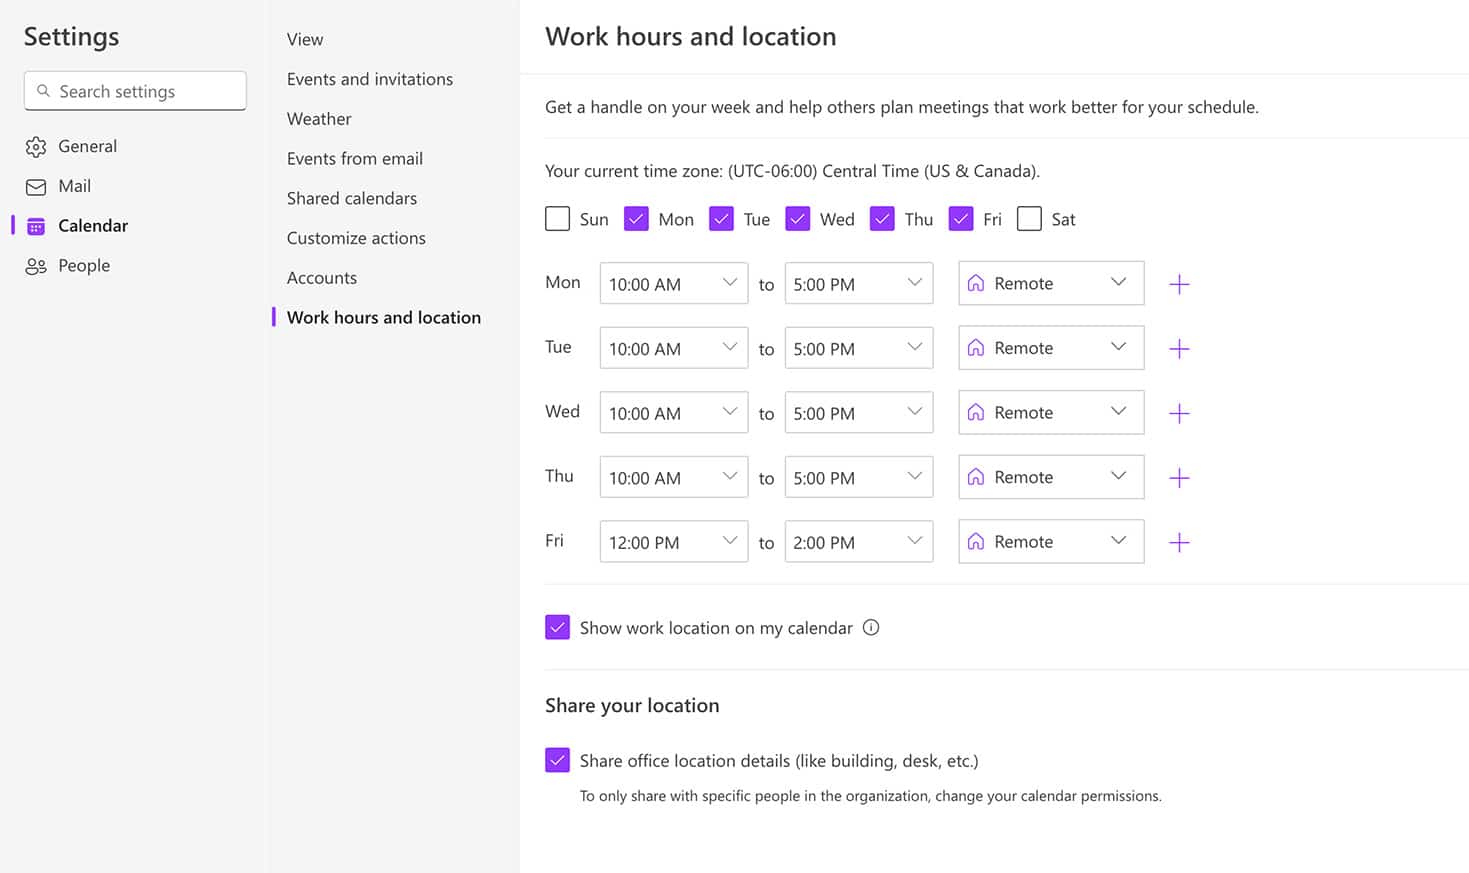Enable the Sunday work day checkbox
This screenshot has width=1469, height=873.
pyautogui.click(x=557, y=218)
